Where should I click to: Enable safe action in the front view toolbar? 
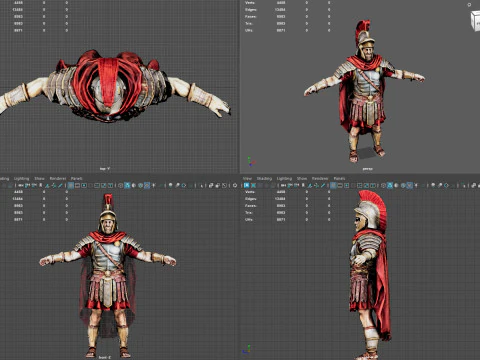104,185
